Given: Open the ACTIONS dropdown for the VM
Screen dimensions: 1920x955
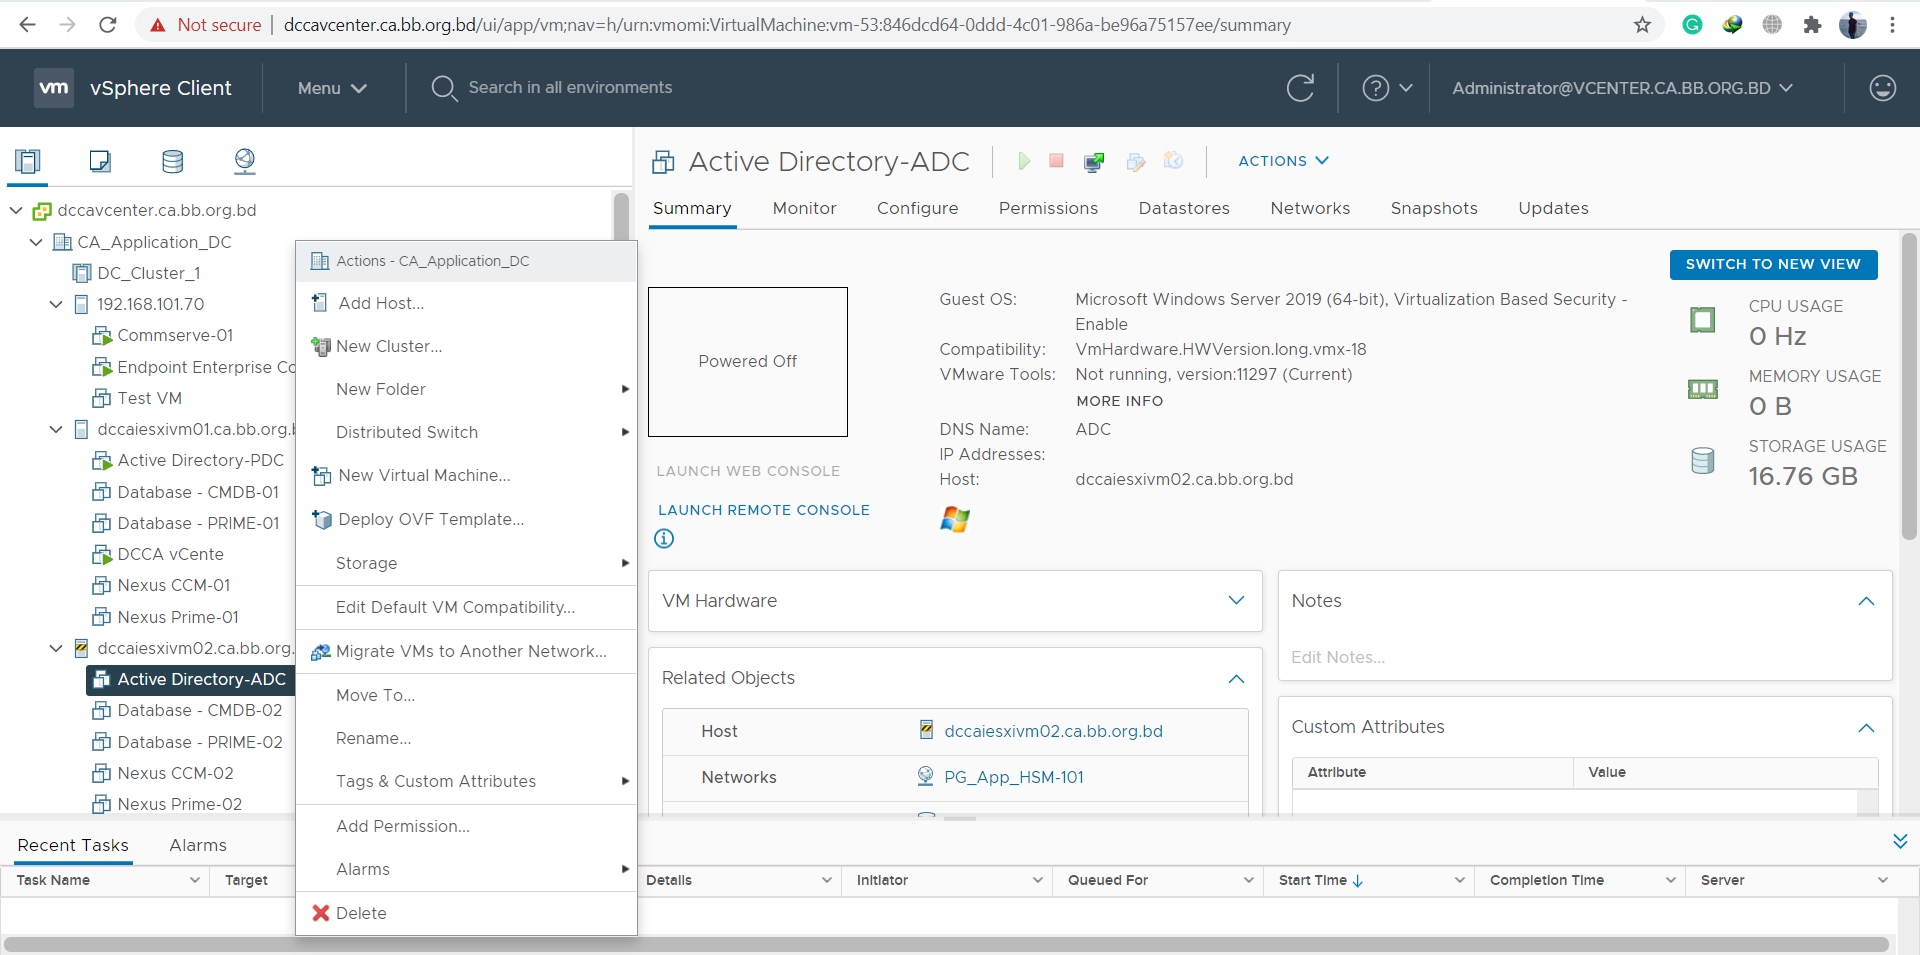Looking at the screenshot, I should 1283,161.
